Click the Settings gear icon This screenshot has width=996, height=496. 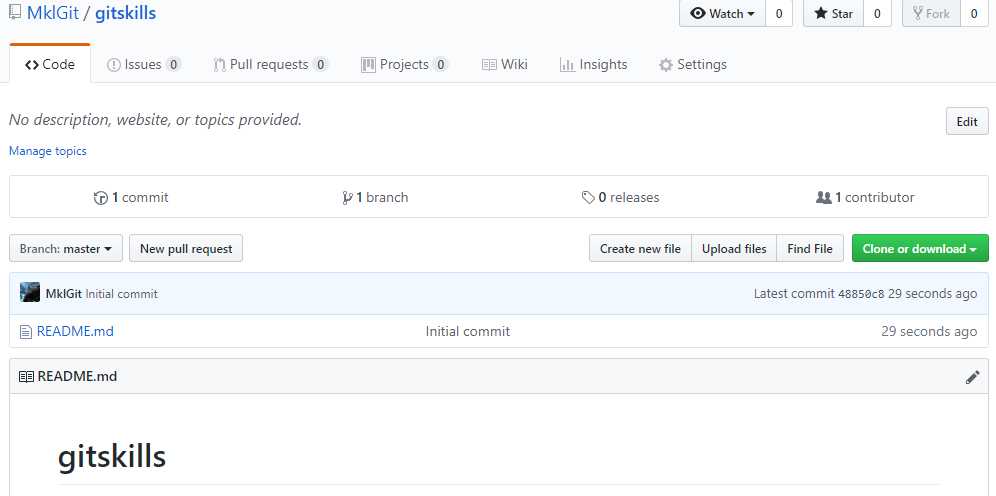[666, 65]
